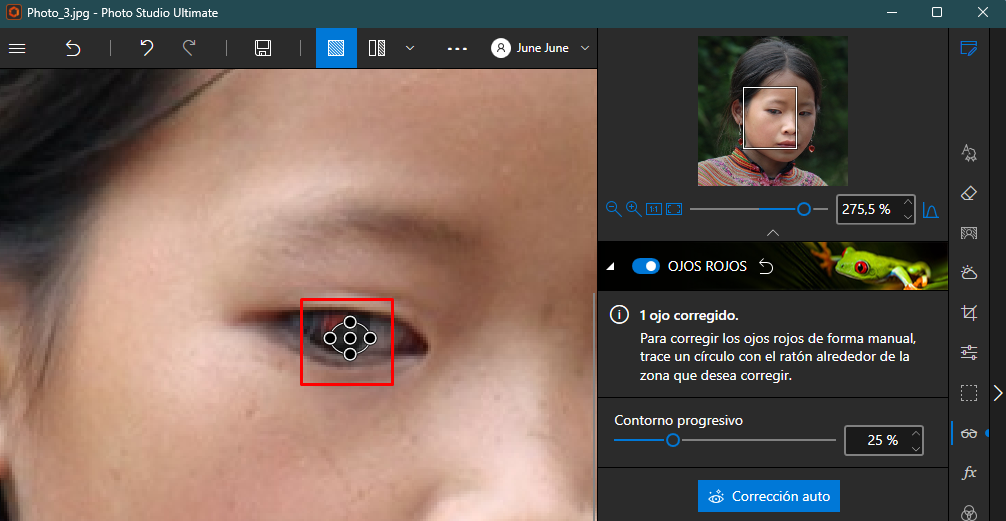The width and height of the screenshot is (1006, 521).
Task: Increase Contorno progresivo with the up arrow
Action: [916, 433]
